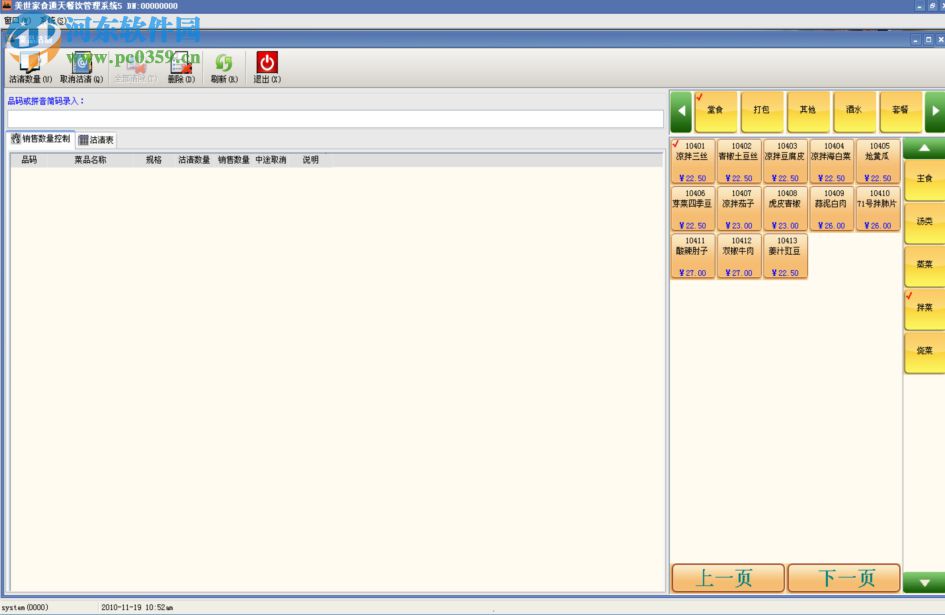Select the 打包 order type button
The width and height of the screenshot is (945, 615).
point(762,110)
